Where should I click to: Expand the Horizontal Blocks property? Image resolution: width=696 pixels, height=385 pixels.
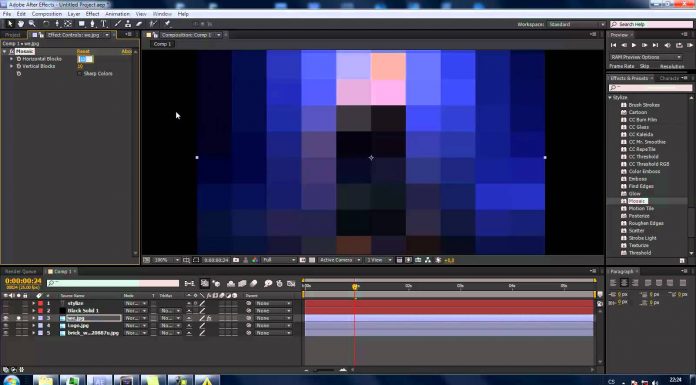tap(12, 59)
